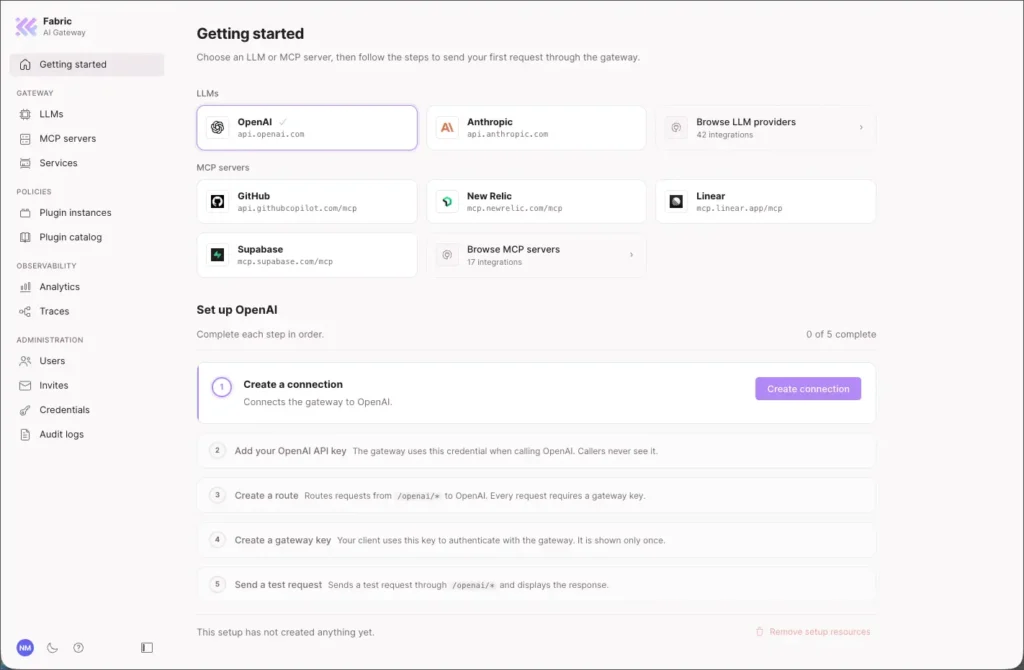Open Traces in sidebar

pos(87,311)
